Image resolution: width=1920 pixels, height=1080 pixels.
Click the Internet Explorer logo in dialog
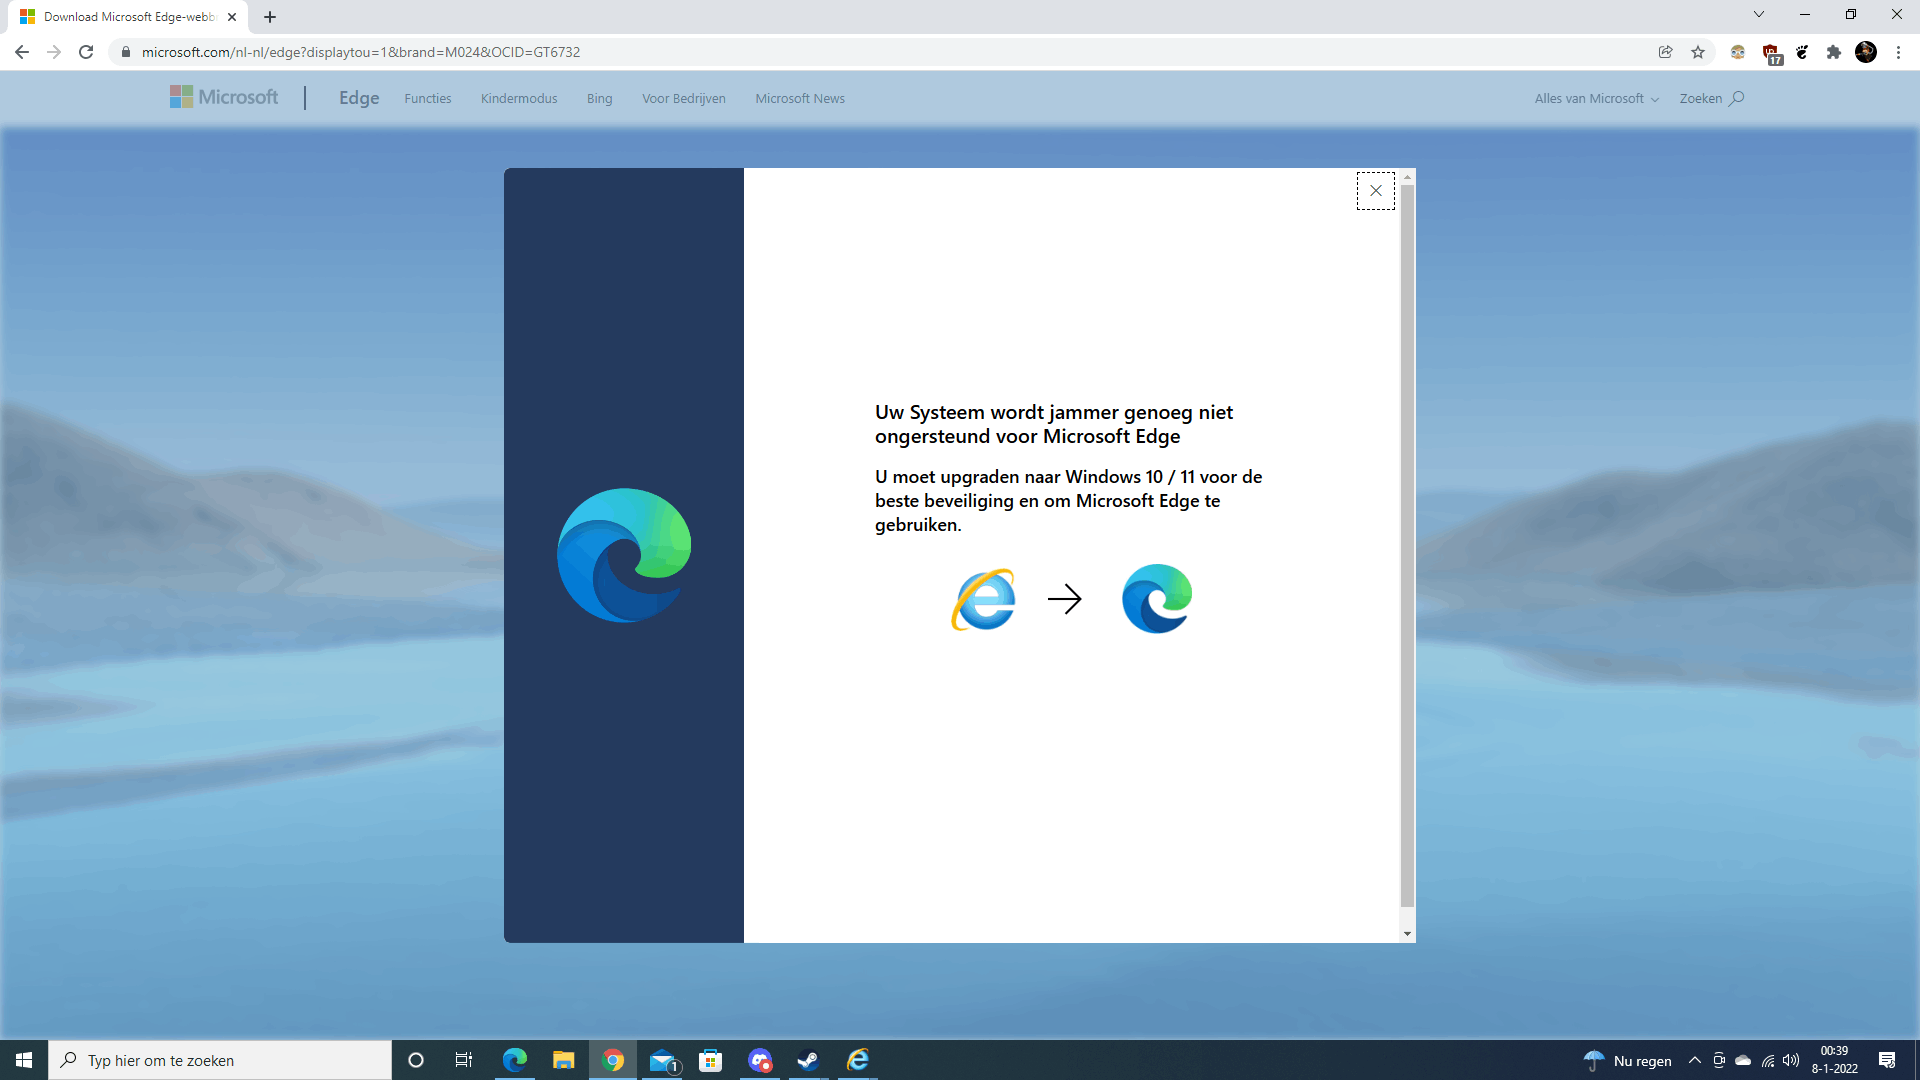click(x=983, y=599)
